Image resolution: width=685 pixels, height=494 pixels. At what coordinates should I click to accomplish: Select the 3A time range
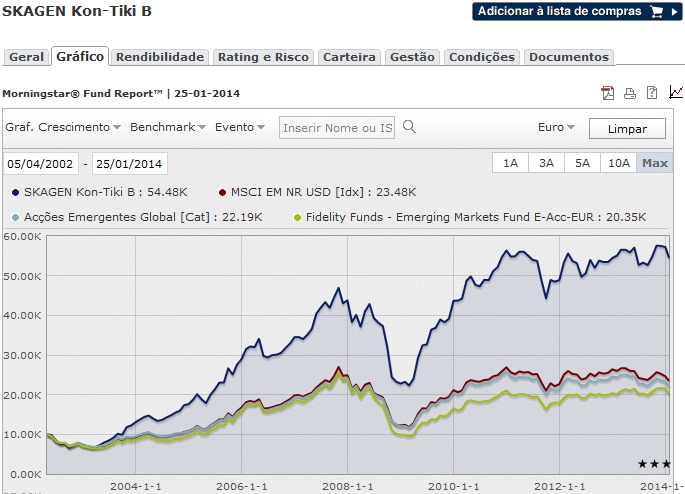click(546, 163)
